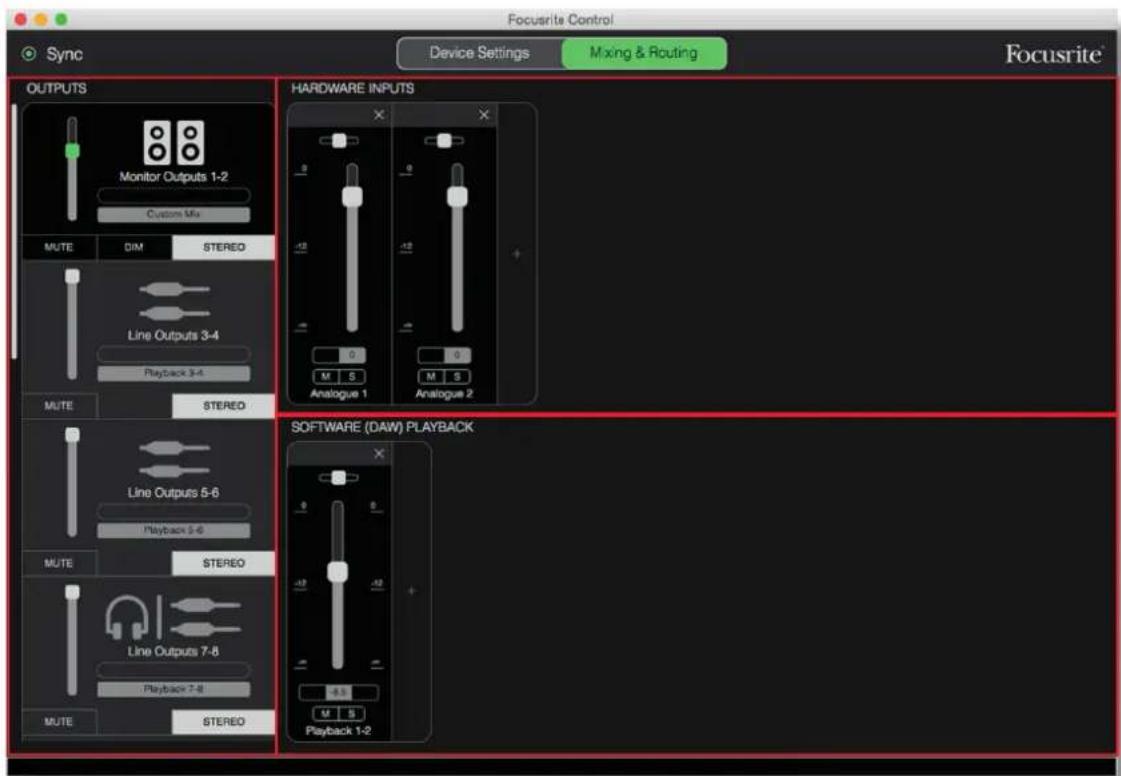The image size is (1121, 776).
Task: Mute Monitor Outputs 1-2
Action: 59,247
